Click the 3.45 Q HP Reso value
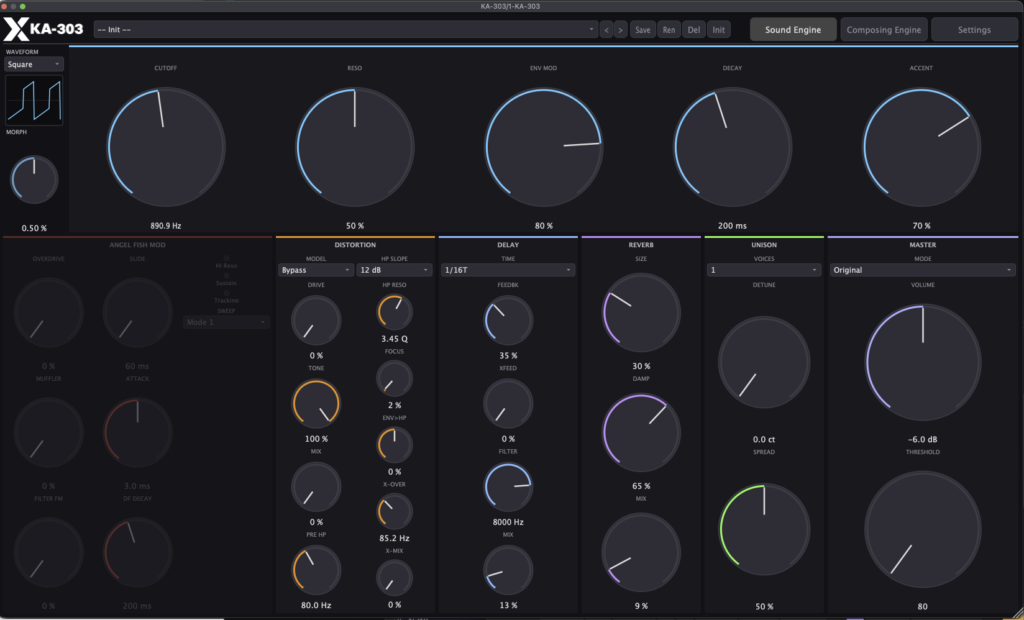Viewport: 1024px width, 620px height. pos(394,339)
